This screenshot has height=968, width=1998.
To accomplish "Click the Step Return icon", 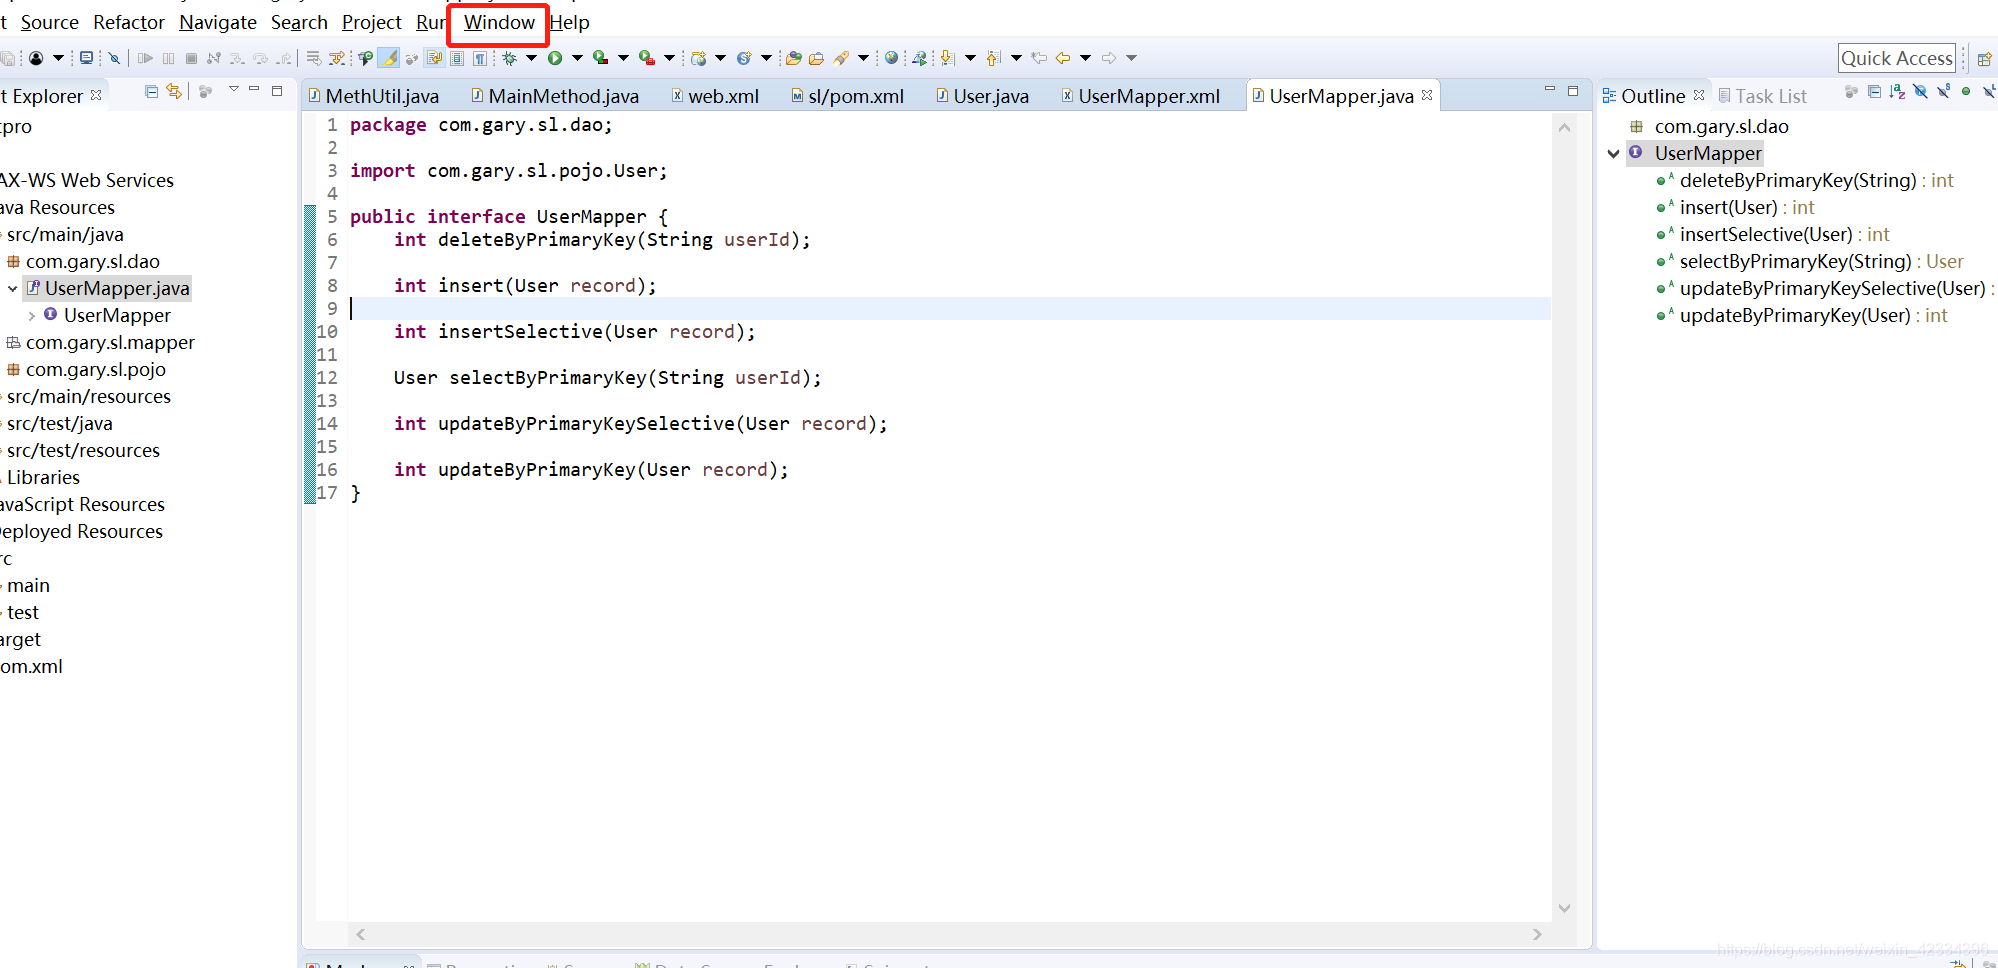I will (284, 58).
